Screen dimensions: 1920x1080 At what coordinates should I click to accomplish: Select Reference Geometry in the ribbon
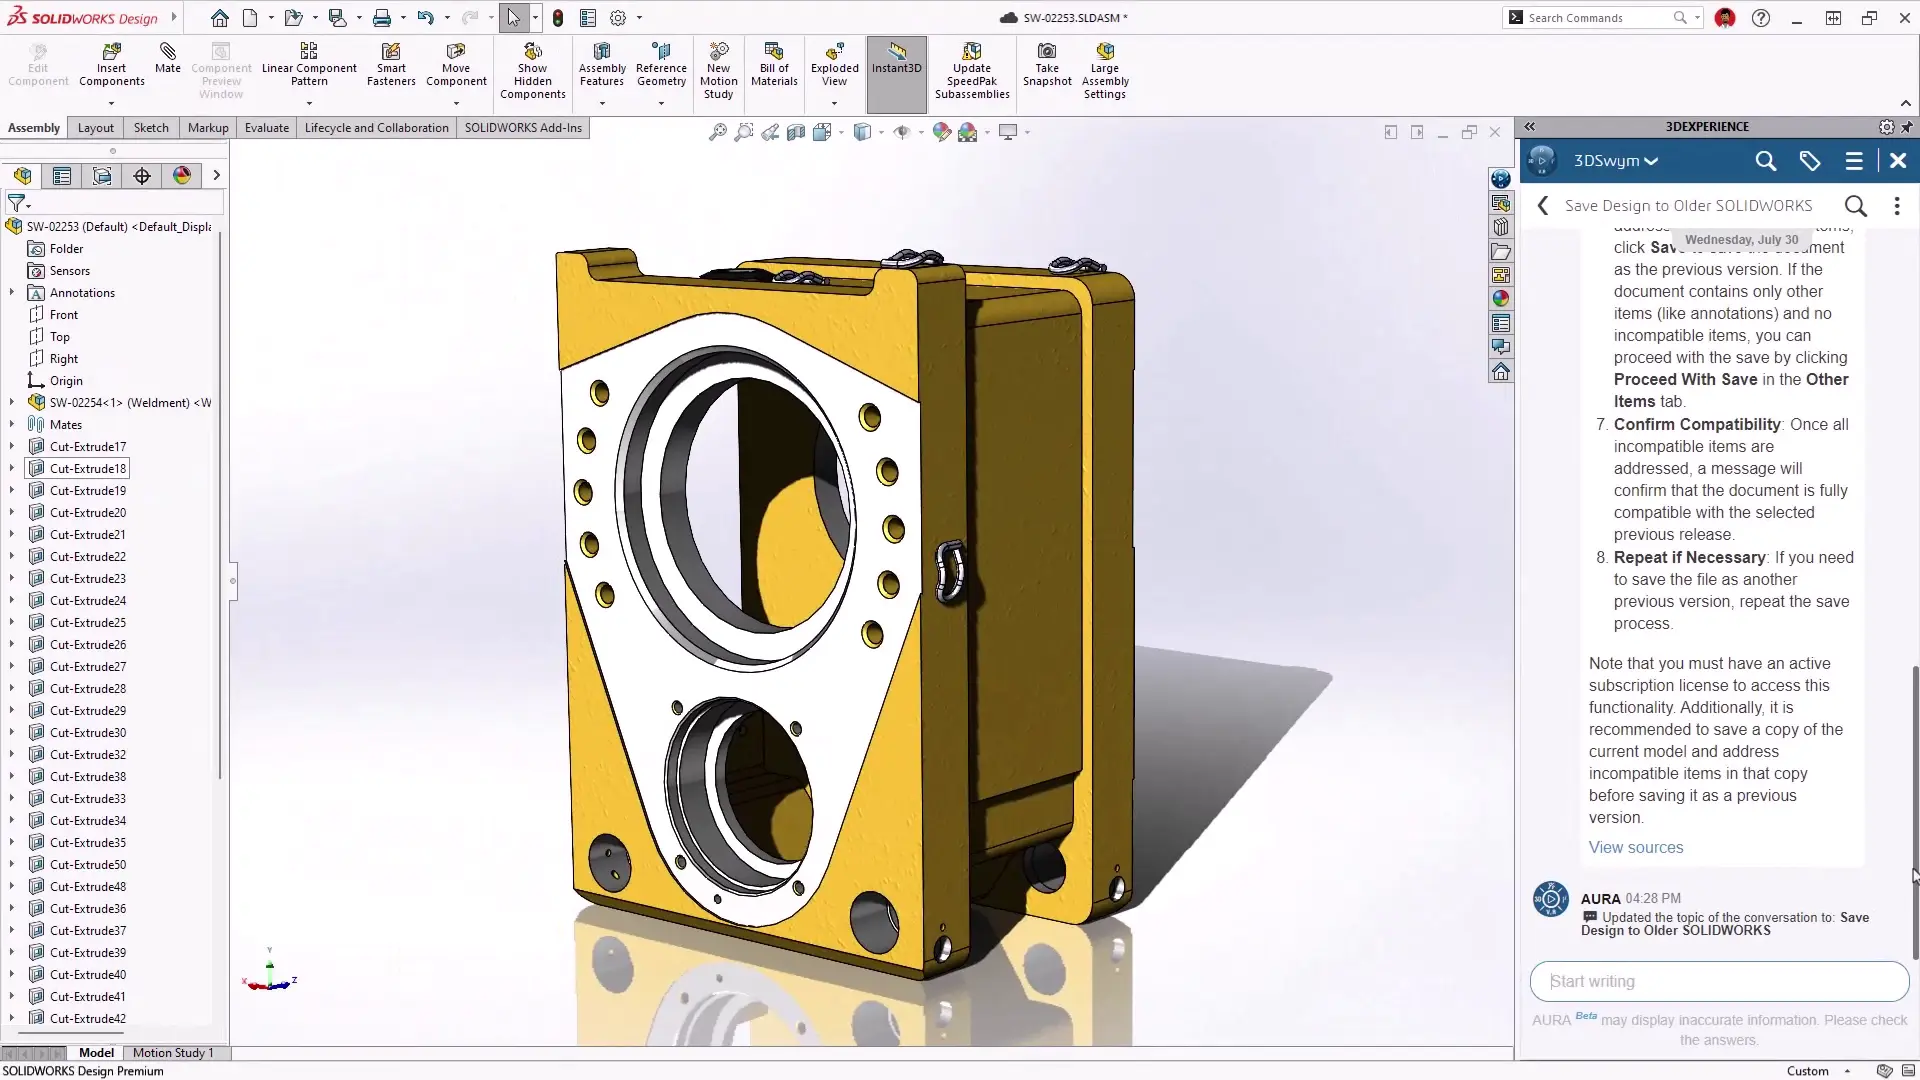[661, 65]
